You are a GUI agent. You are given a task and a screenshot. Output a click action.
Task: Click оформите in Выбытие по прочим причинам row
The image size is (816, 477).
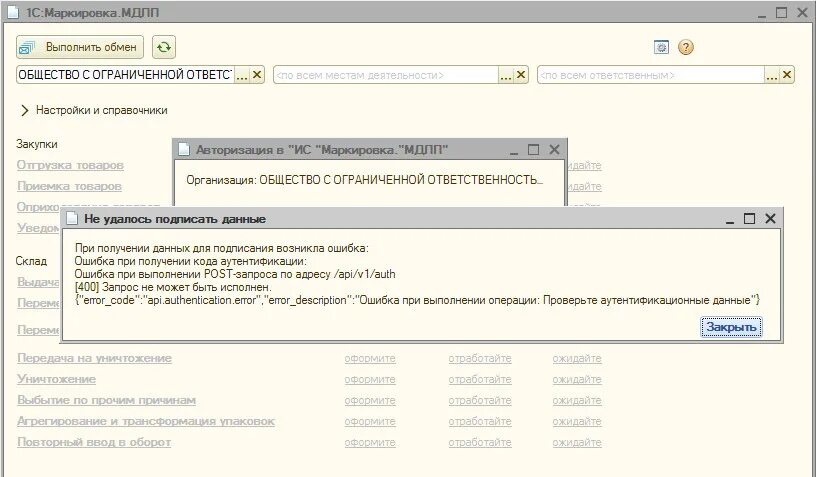click(370, 401)
